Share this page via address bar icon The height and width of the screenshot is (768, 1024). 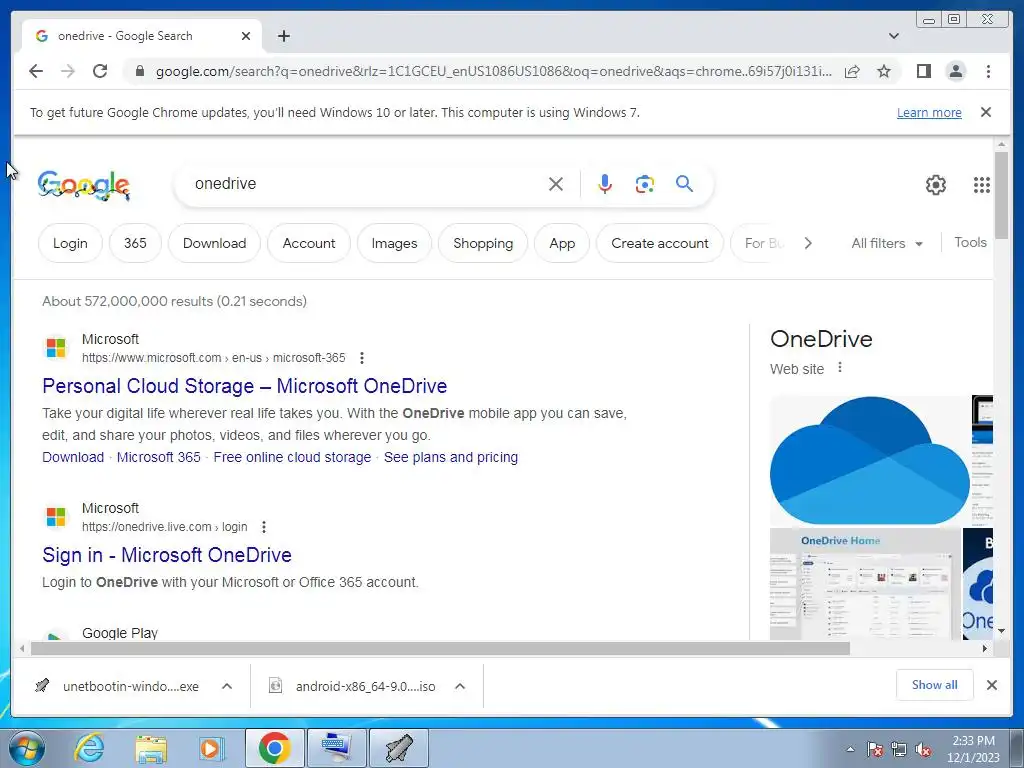click(x=852, y=71)
